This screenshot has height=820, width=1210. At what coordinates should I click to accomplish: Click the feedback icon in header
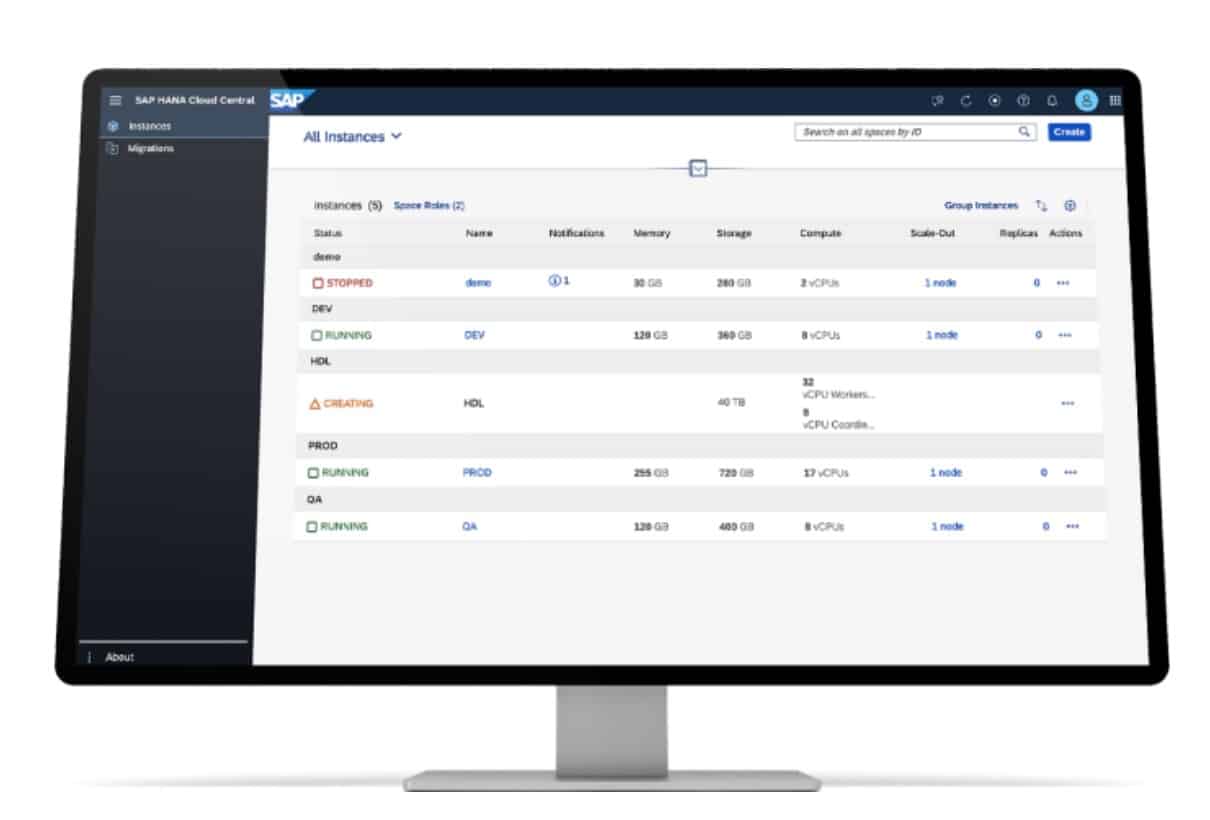[937, 101]
